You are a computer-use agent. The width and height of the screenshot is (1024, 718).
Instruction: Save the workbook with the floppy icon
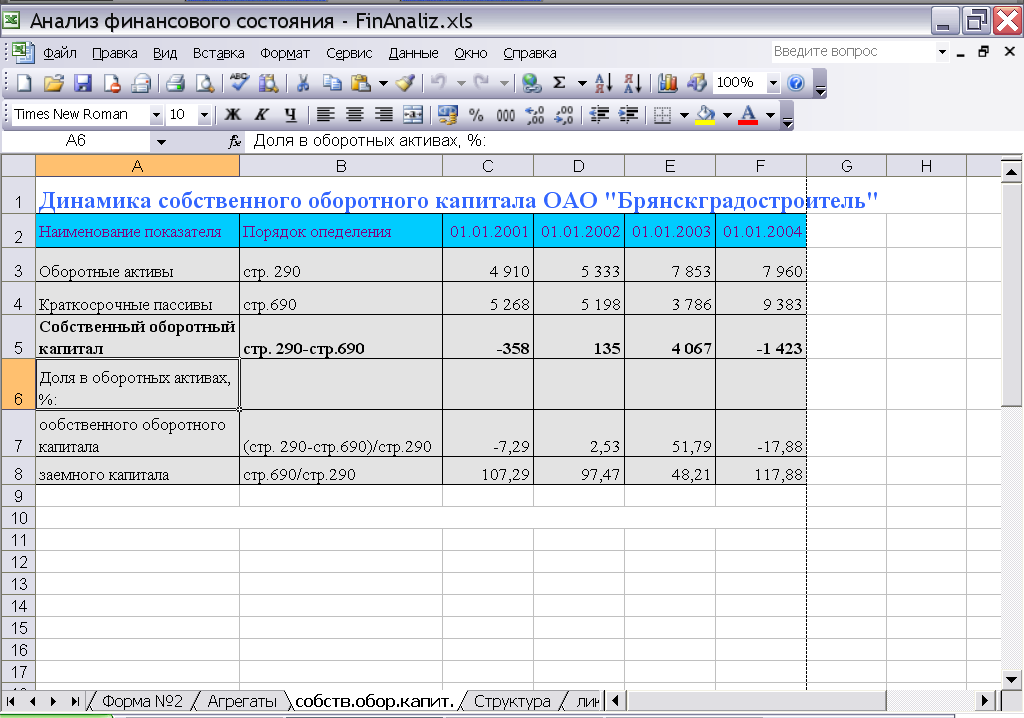click(83, 83)
